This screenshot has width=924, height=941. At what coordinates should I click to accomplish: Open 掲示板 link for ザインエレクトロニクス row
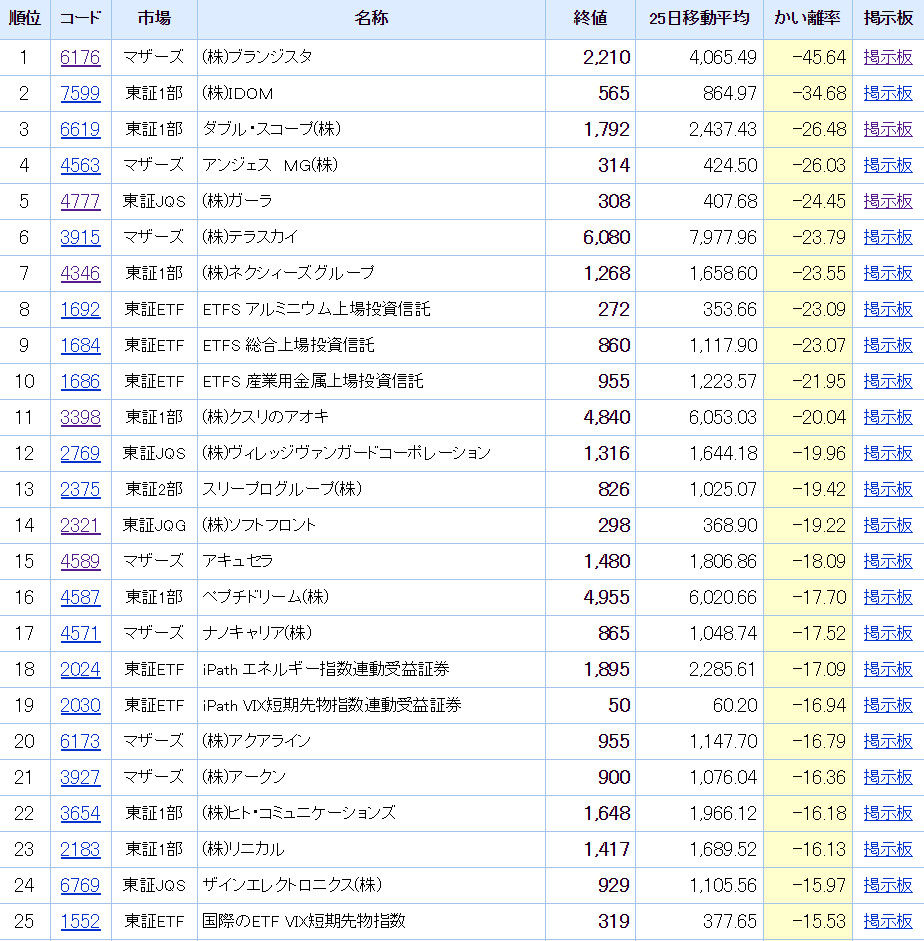(888, 886)
